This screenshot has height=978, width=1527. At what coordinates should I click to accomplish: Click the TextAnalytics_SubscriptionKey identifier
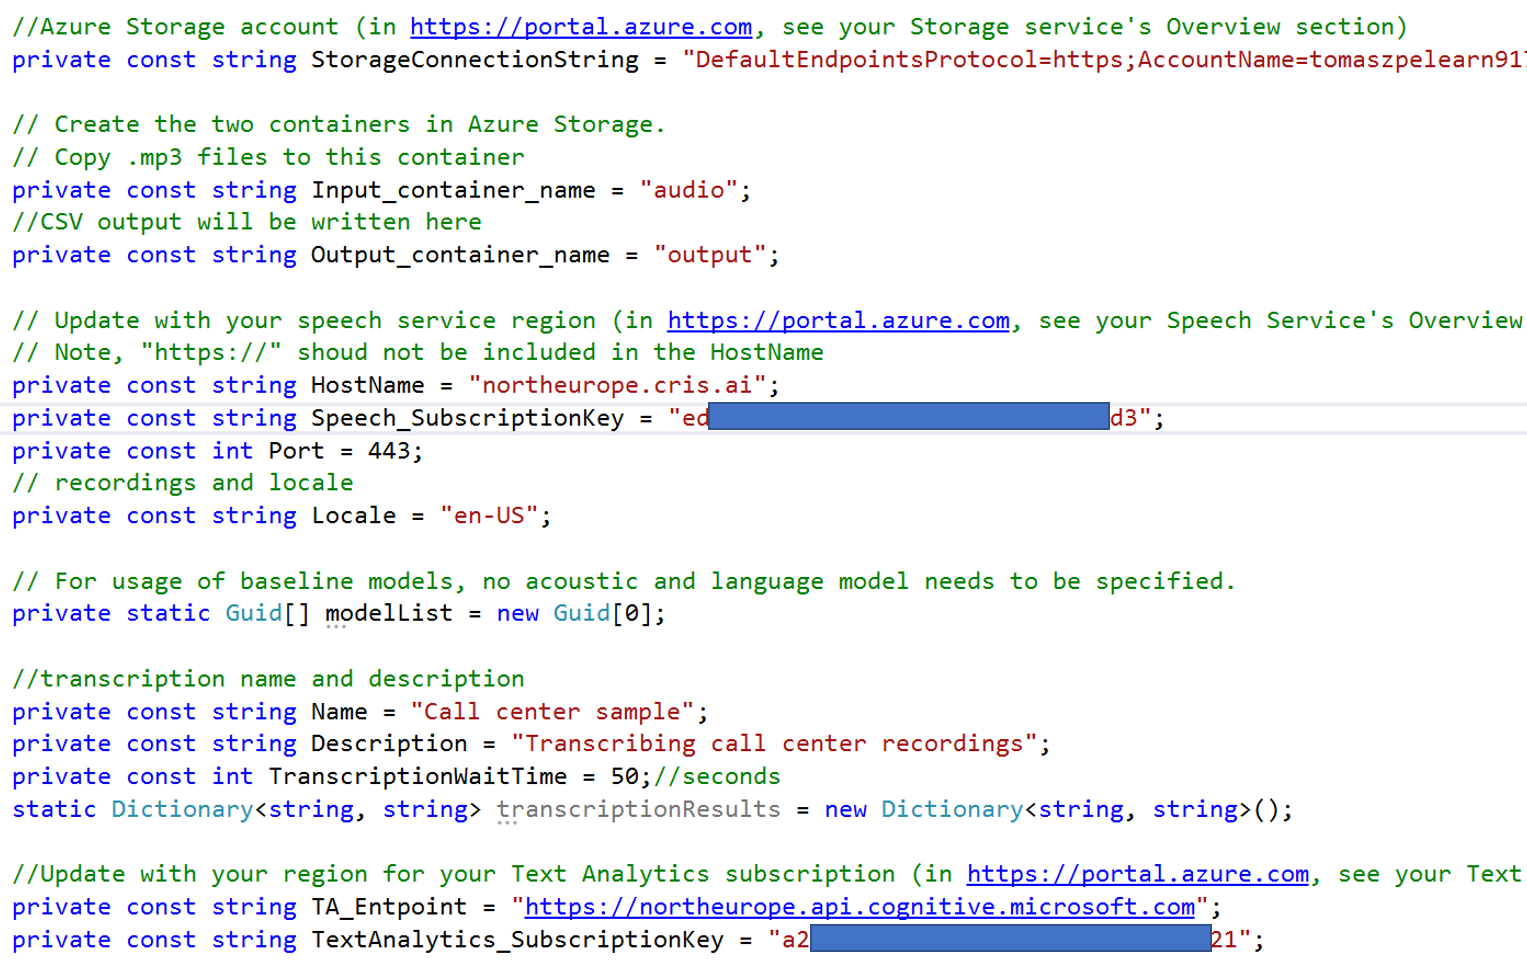tap(517, 940)
